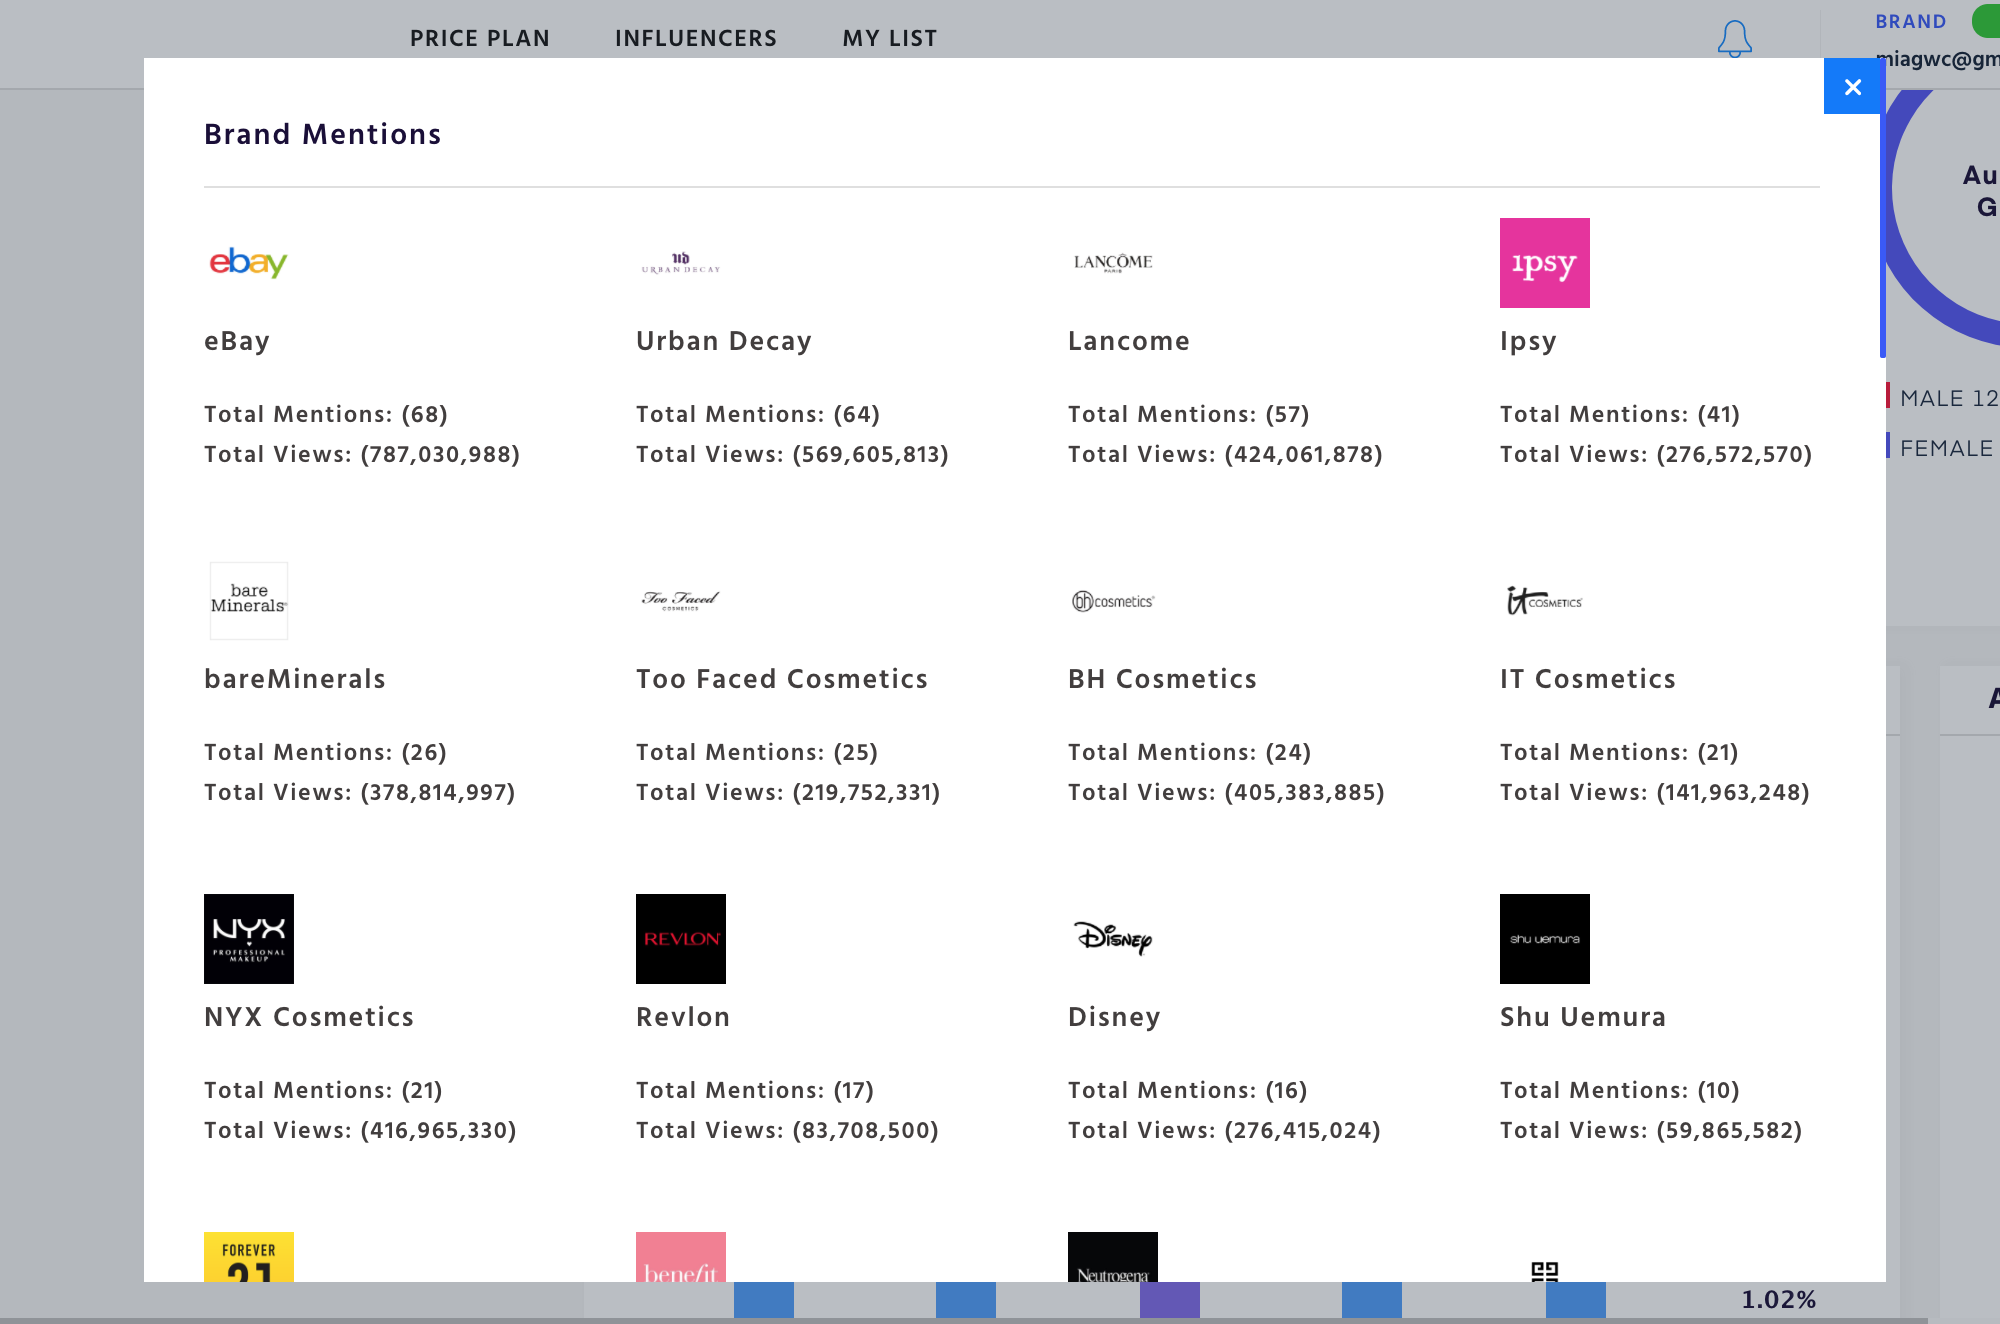Open MY LIST menu item
Screen dimensions: 2000x1324
(x=889, y=39)
